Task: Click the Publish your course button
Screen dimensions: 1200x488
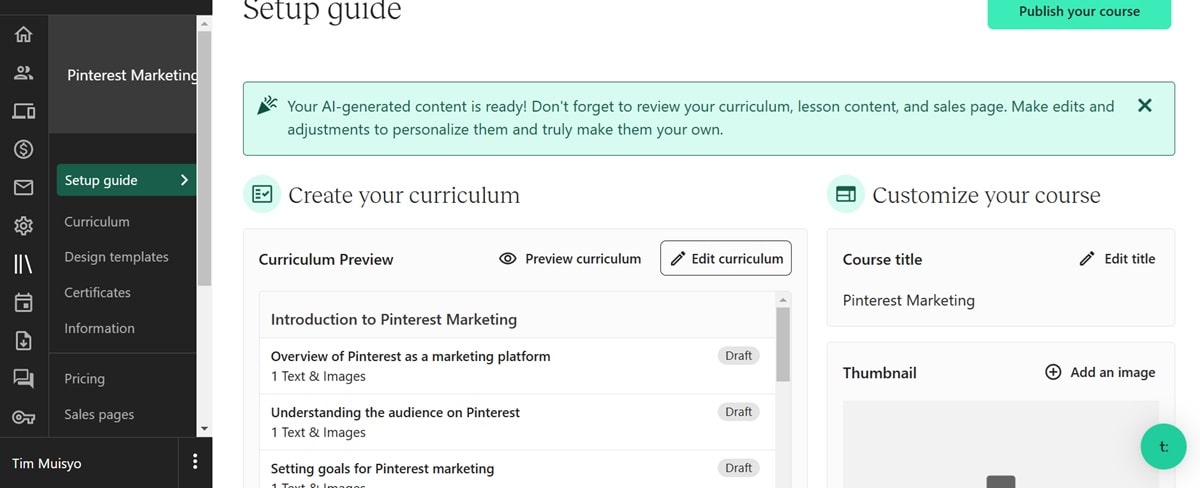Action: [x=1079, y=12]
